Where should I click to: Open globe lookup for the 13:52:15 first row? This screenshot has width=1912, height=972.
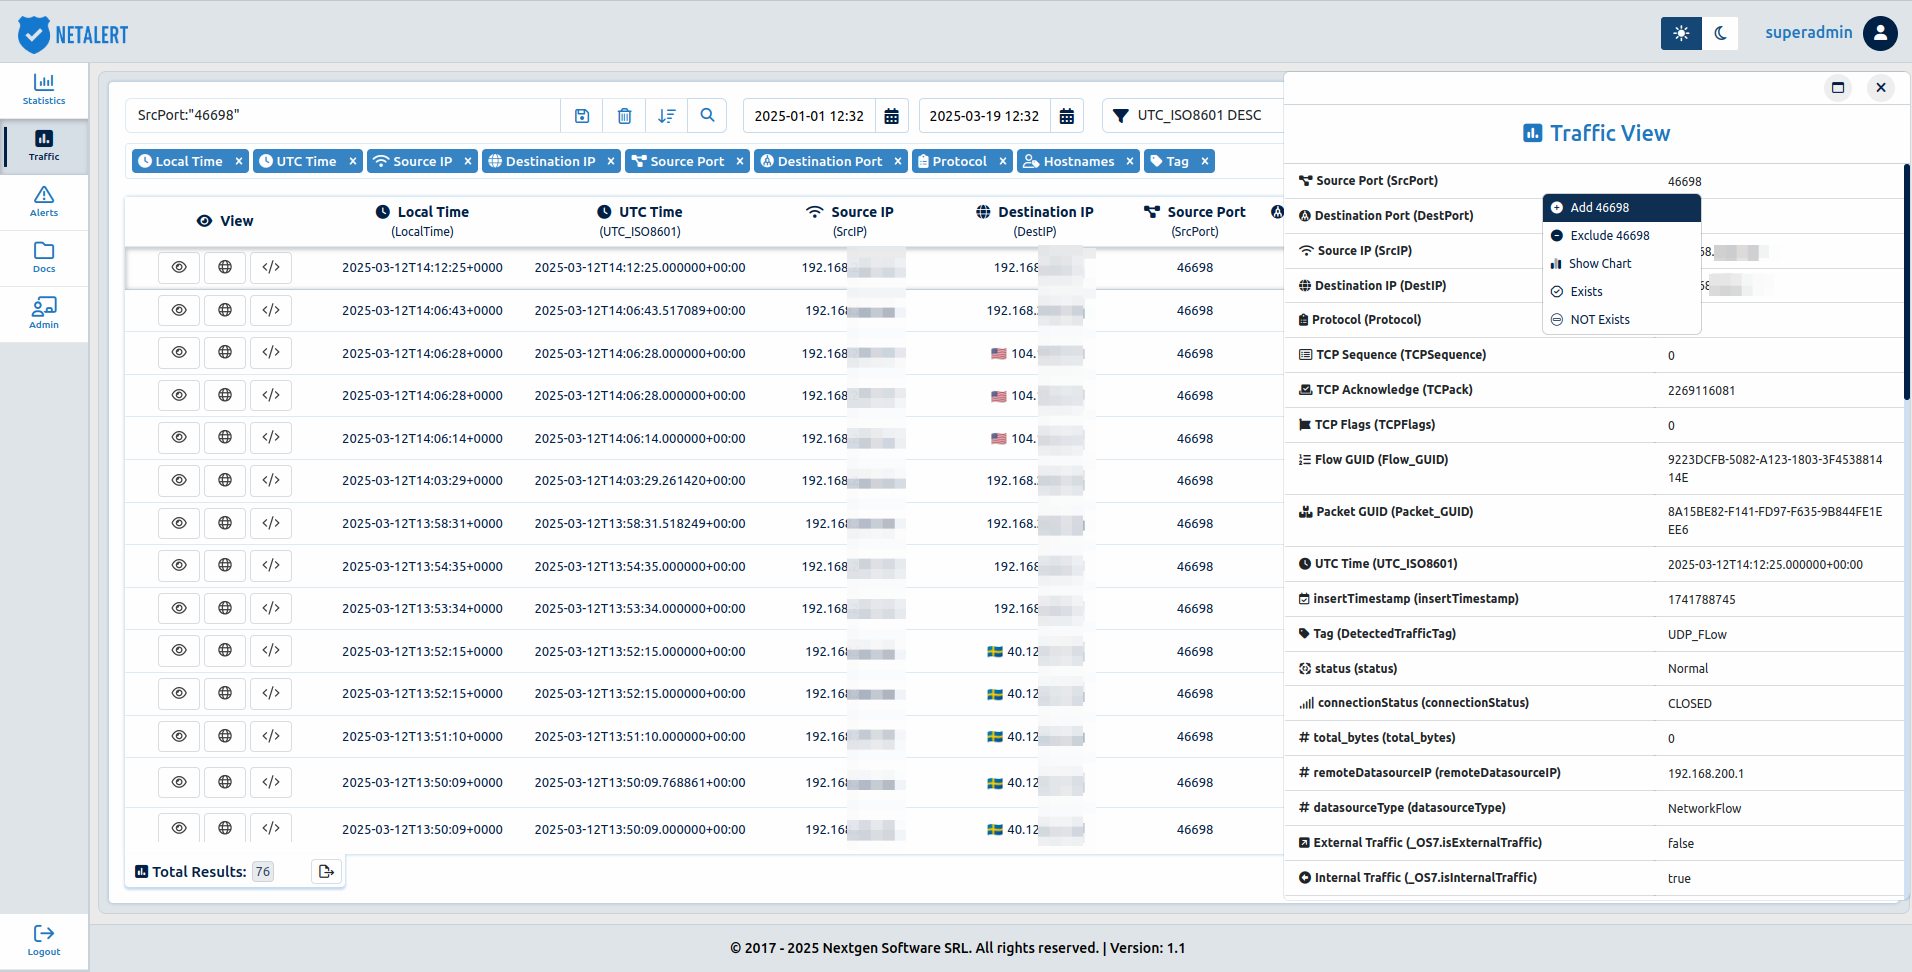(x=225, y=650)
